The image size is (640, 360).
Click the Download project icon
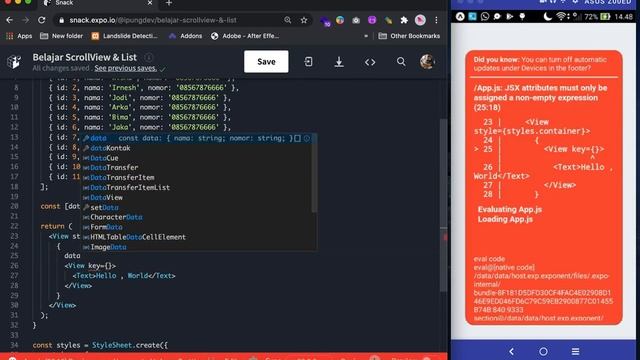coord(339,62)
